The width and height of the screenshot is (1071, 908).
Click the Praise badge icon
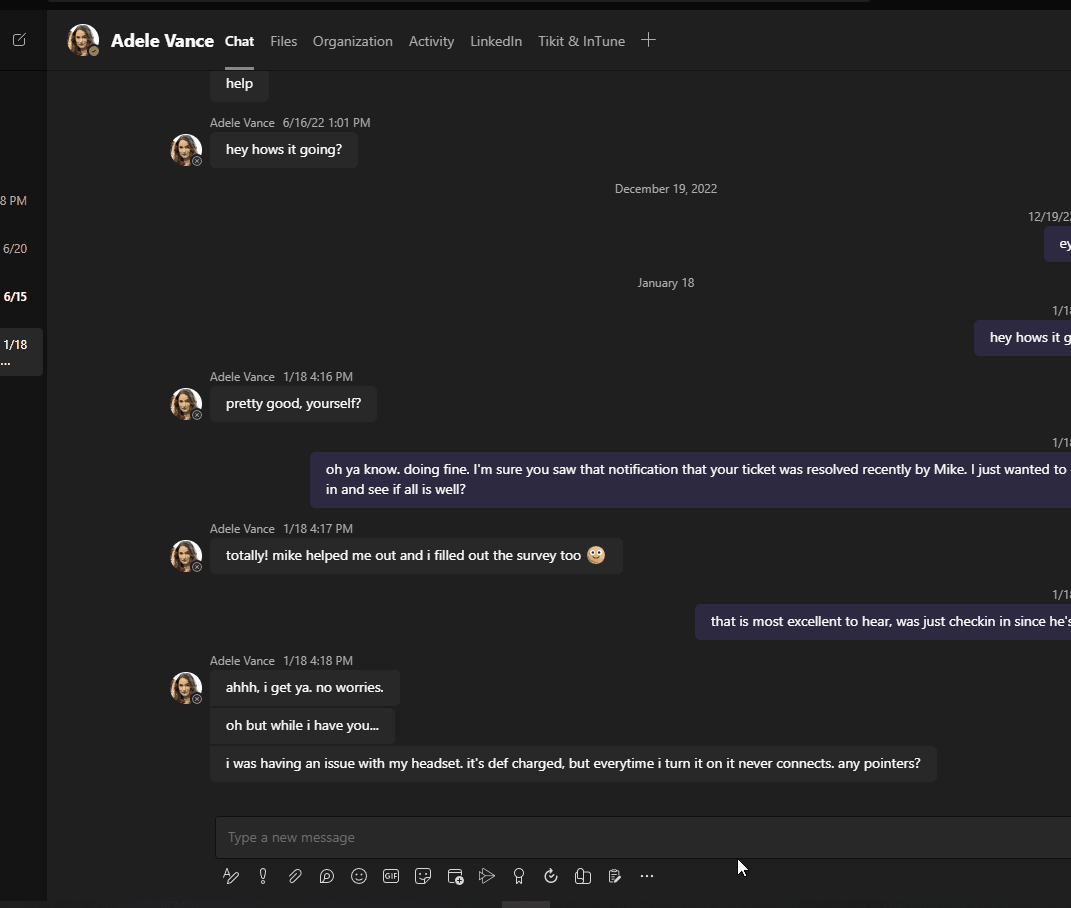click(x=518, y=876)
